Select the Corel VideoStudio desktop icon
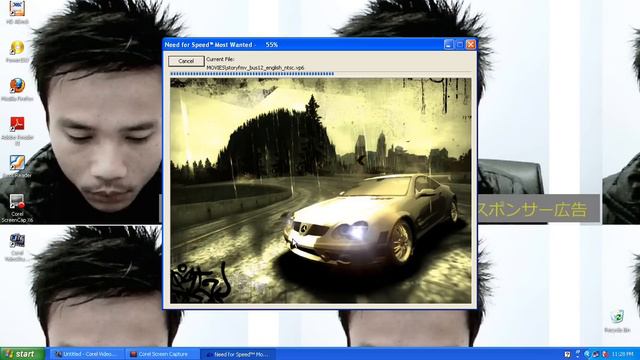 (17, 247)
